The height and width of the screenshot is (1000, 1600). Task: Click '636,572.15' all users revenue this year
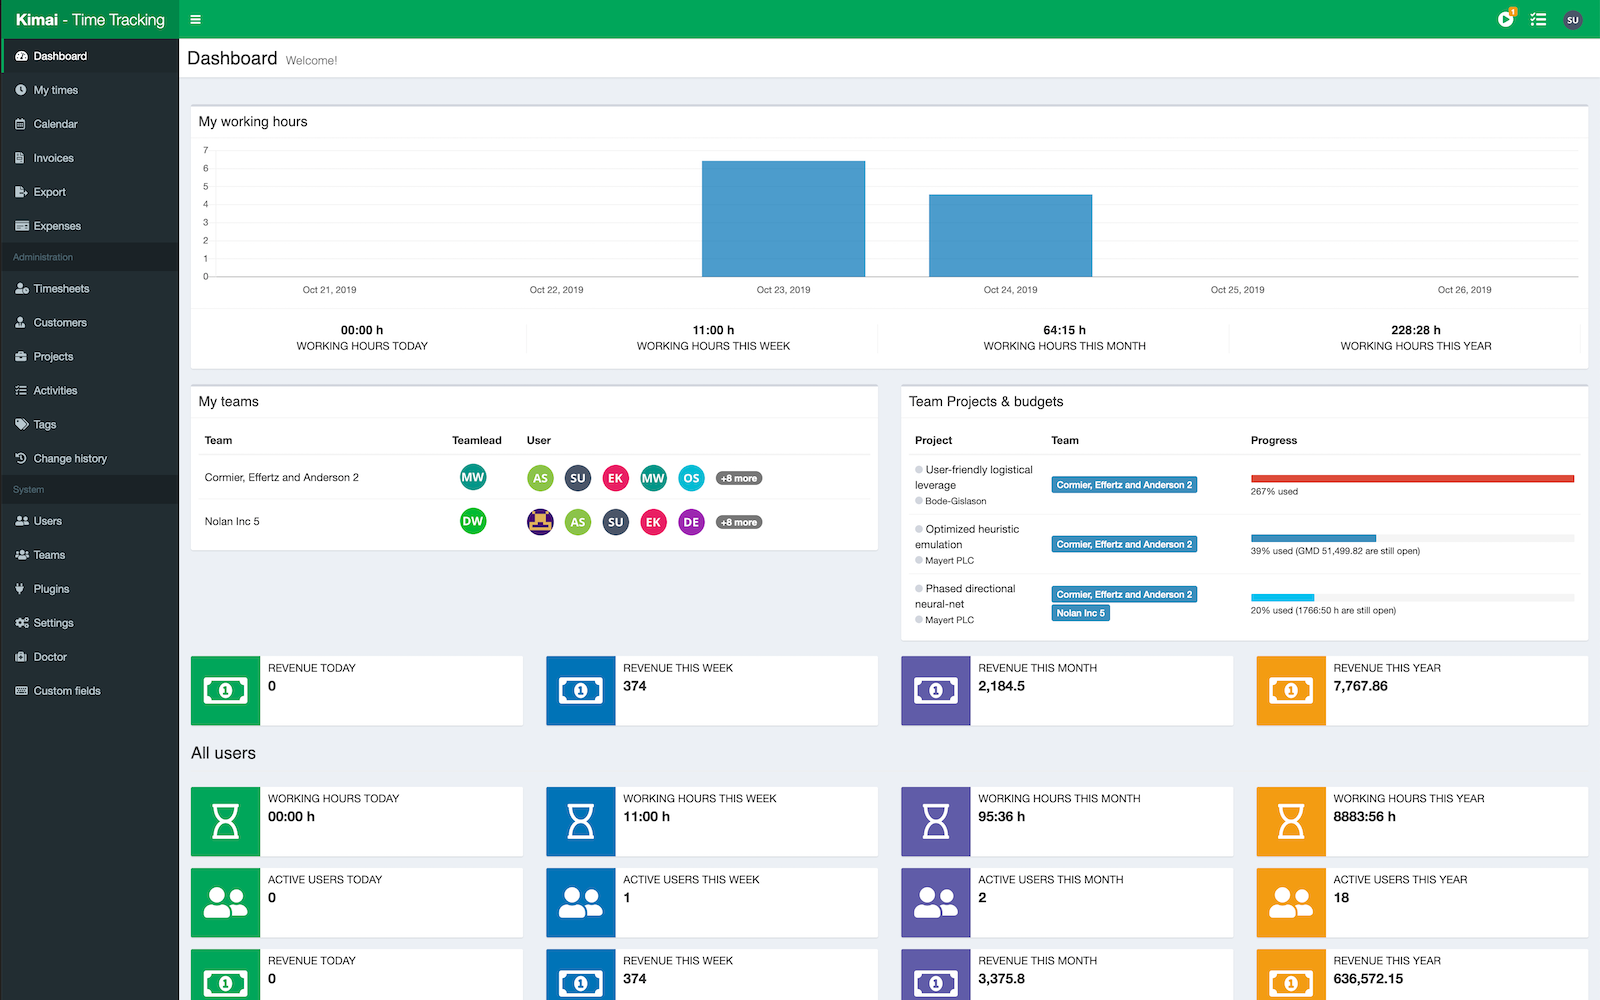(1368, 979)
